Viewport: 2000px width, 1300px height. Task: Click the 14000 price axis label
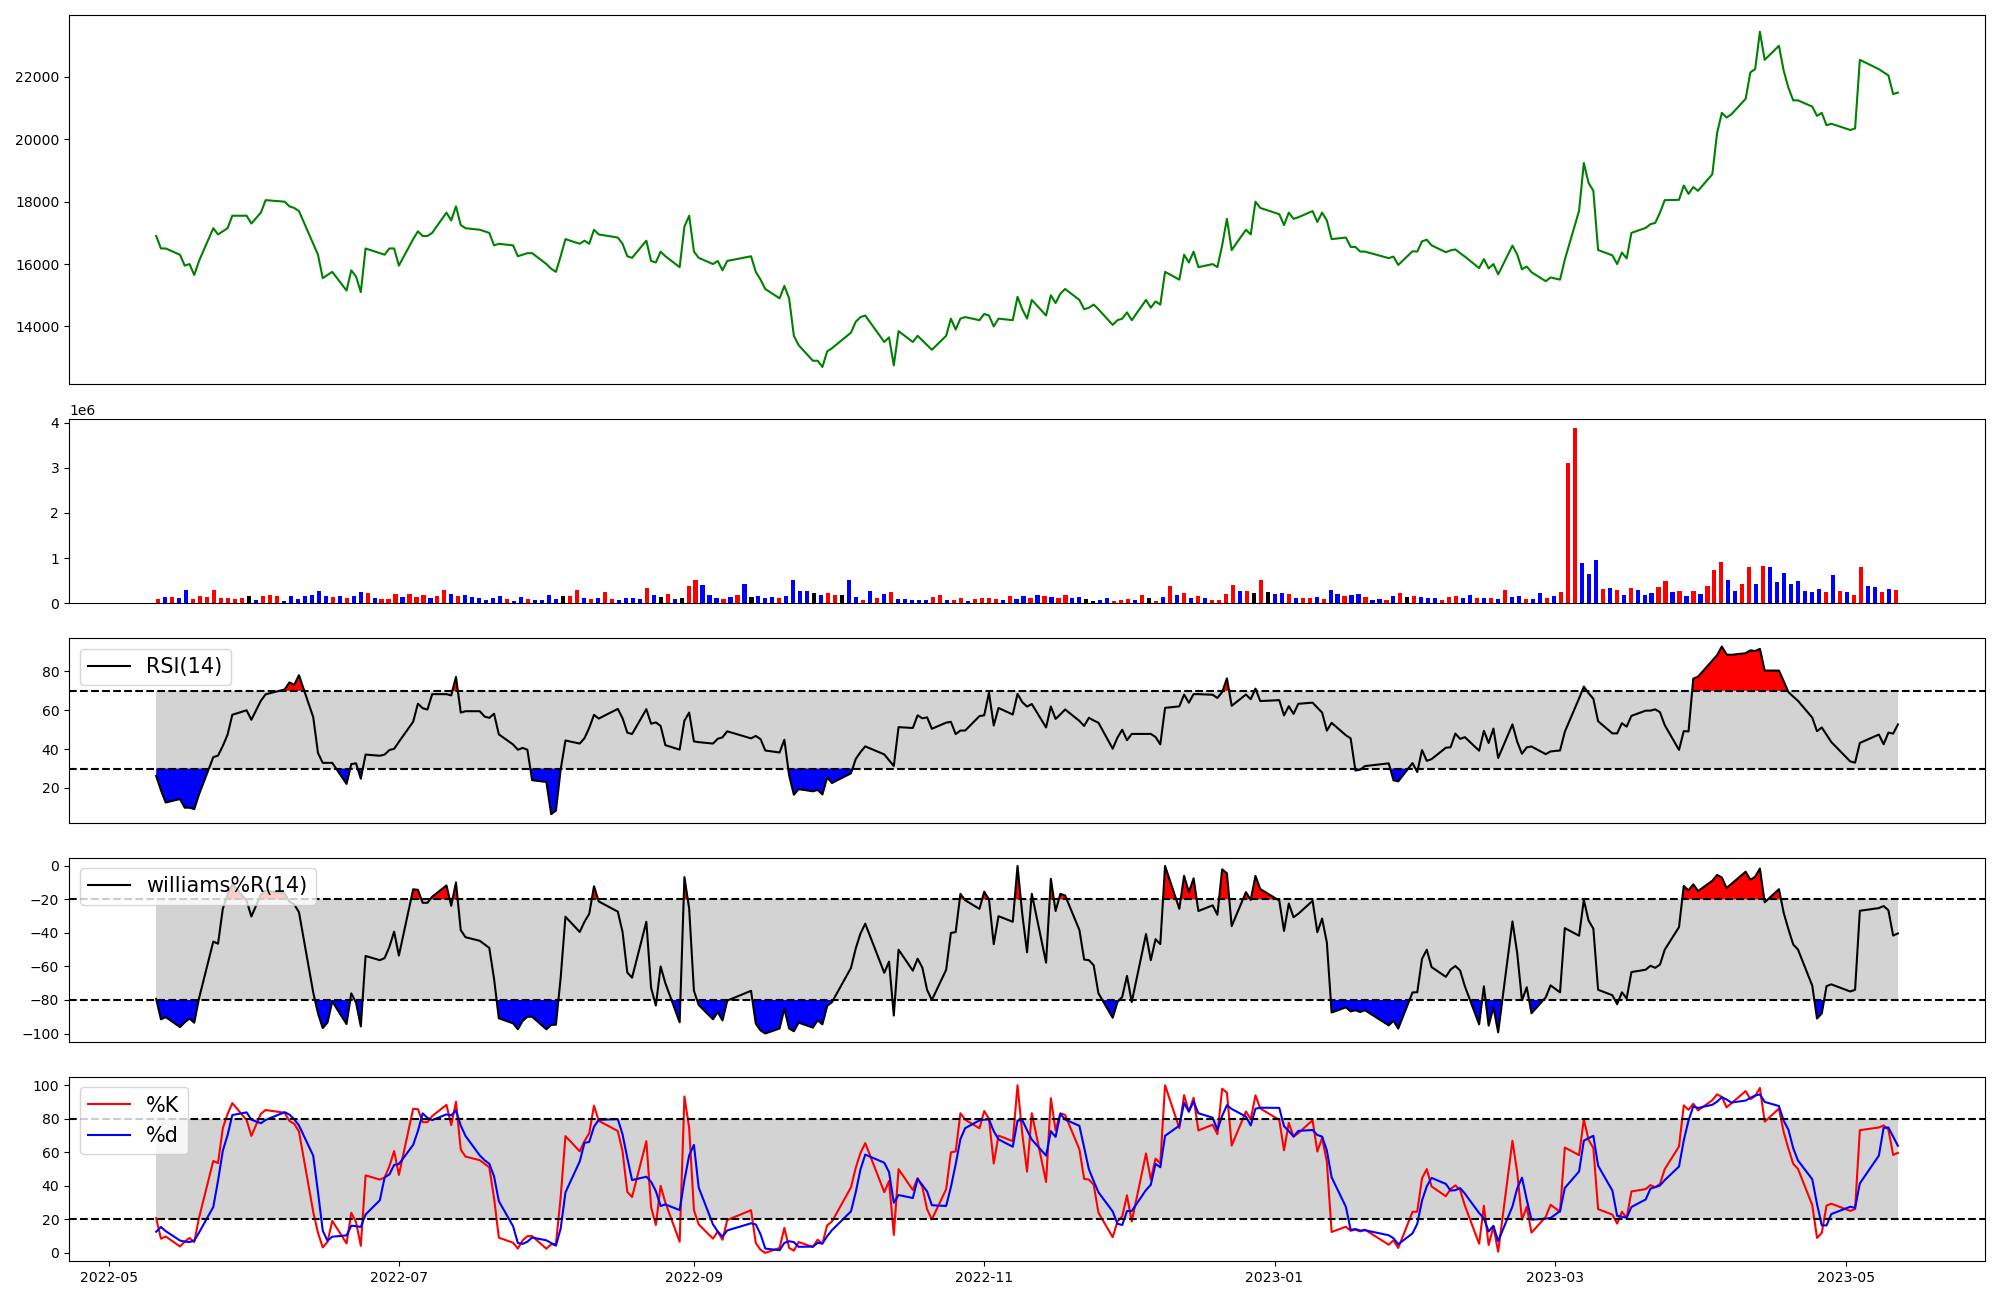pyautogui.click(x=37, y=327)
